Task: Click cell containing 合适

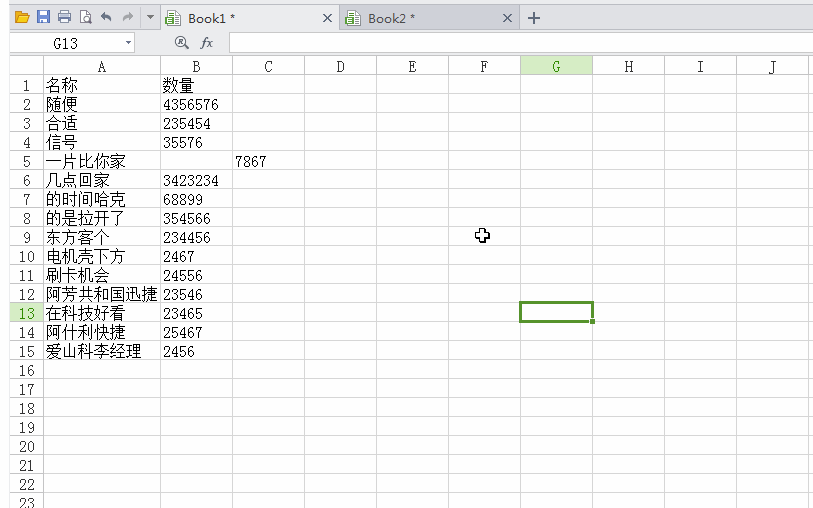Action: pos(102,123)
